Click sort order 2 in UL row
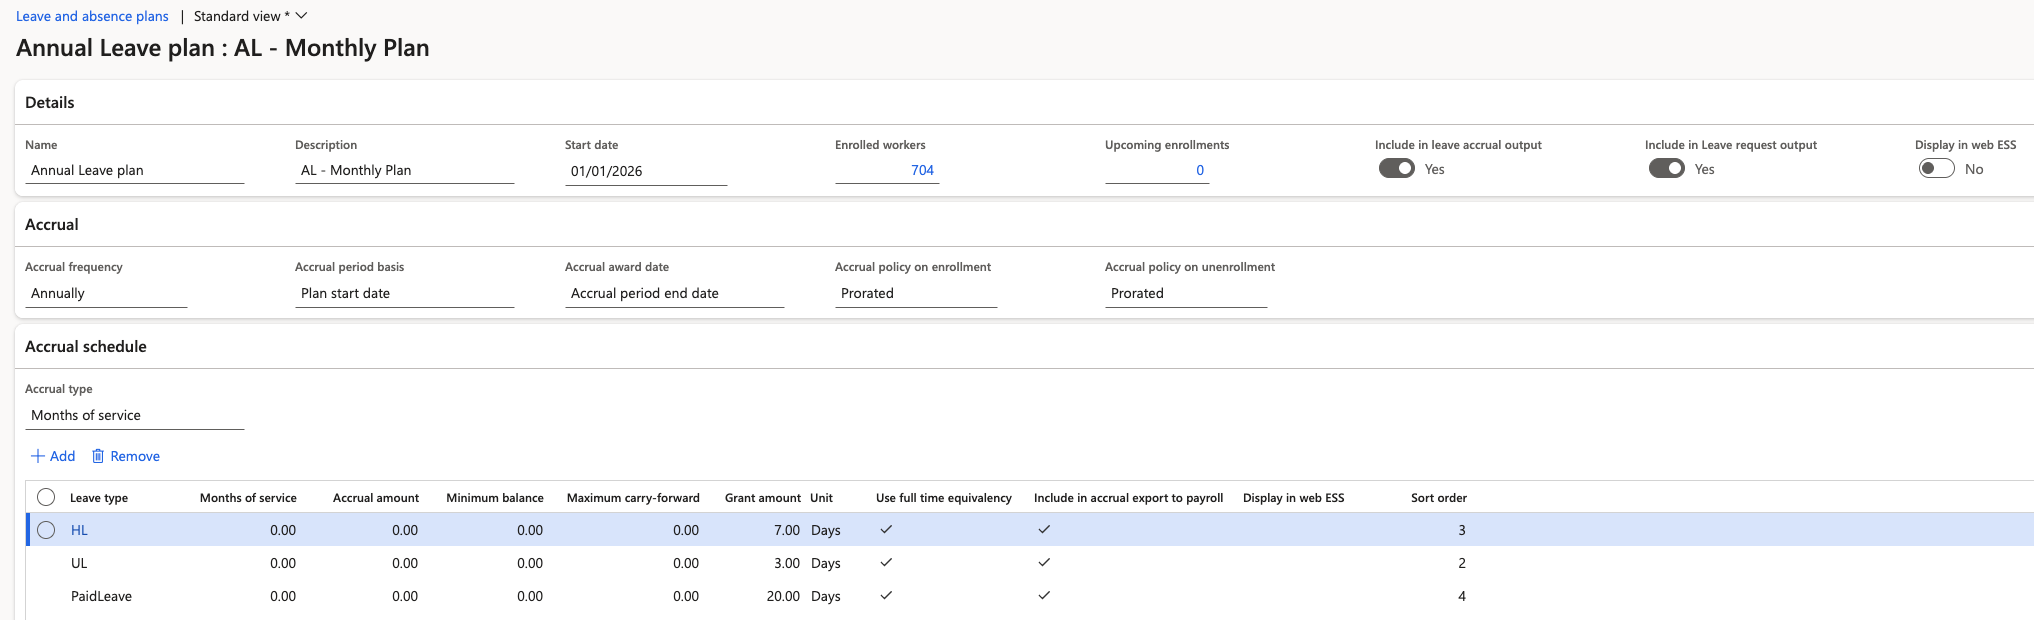 [1462, 563]
